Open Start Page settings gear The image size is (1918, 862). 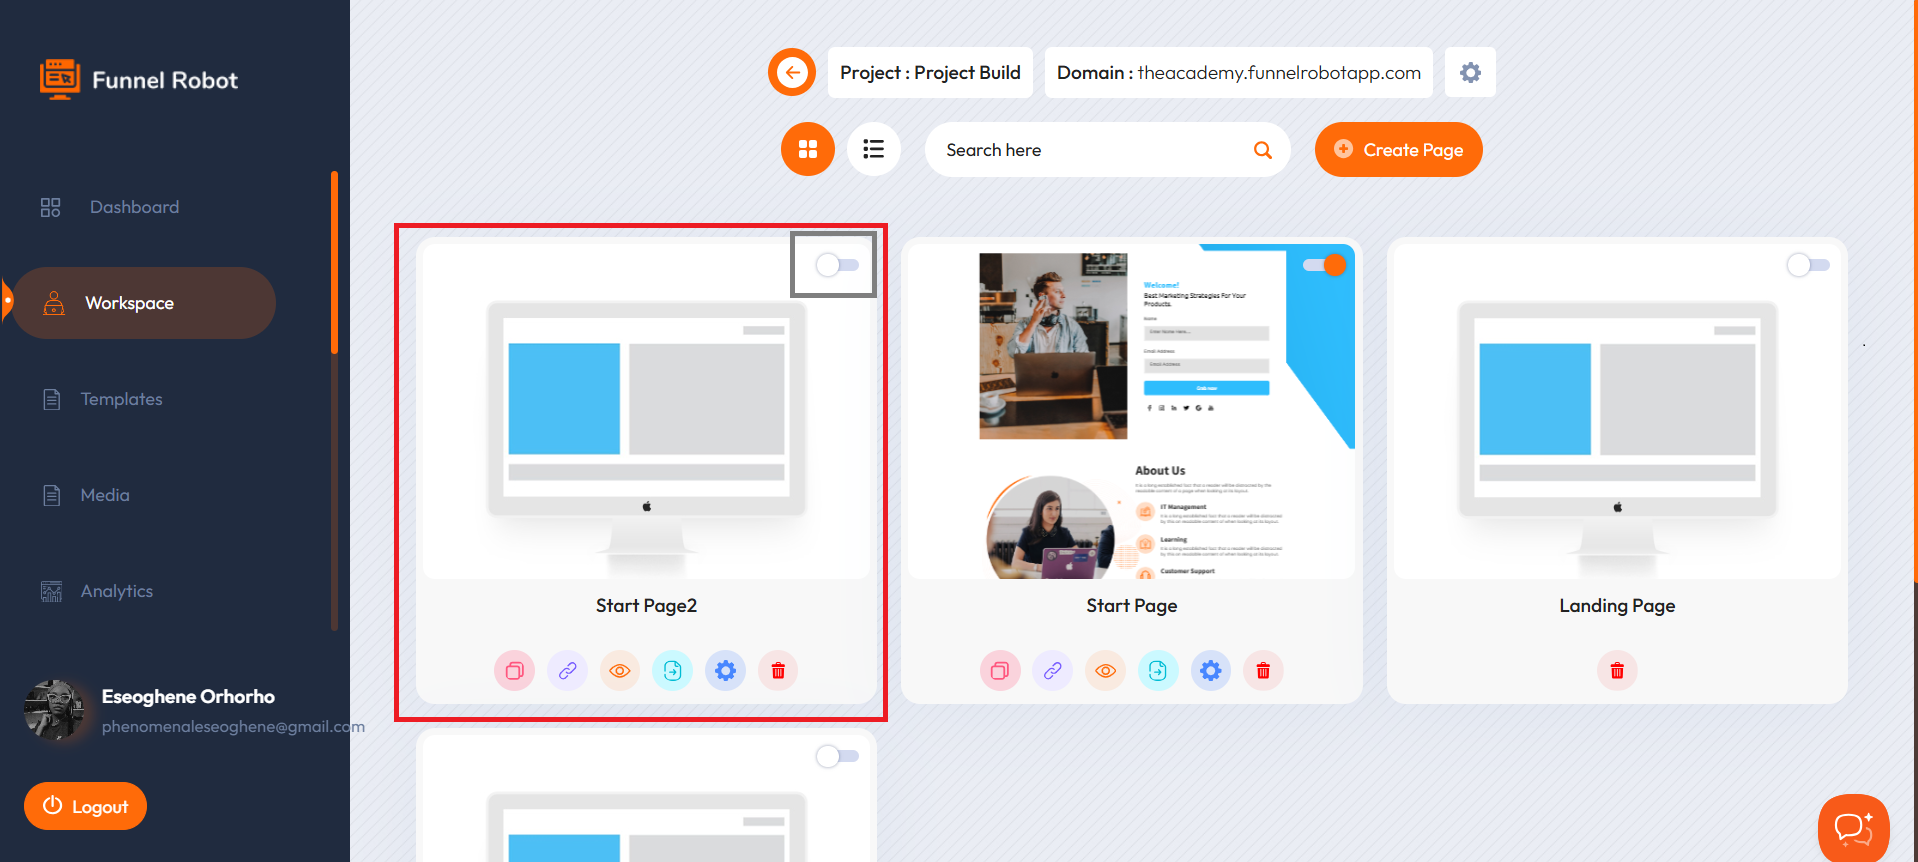(1211, 670)
